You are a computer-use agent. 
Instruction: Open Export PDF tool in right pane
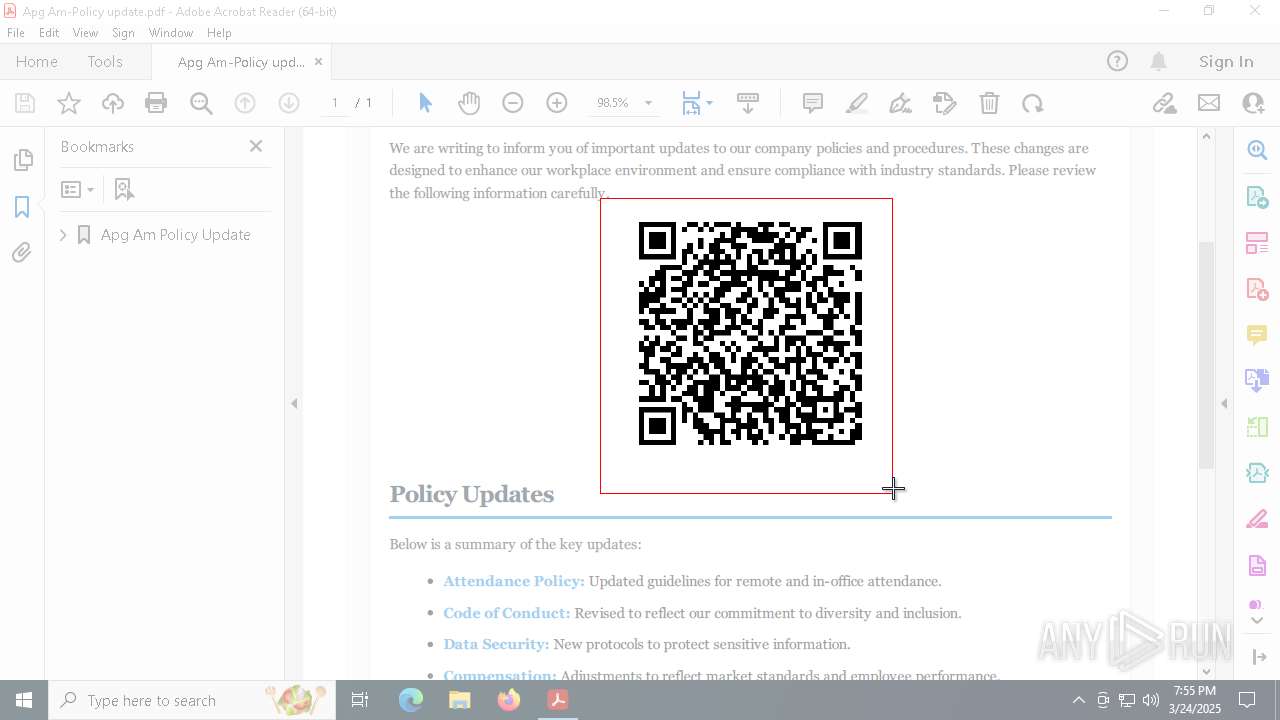[x=1257, y=196]
